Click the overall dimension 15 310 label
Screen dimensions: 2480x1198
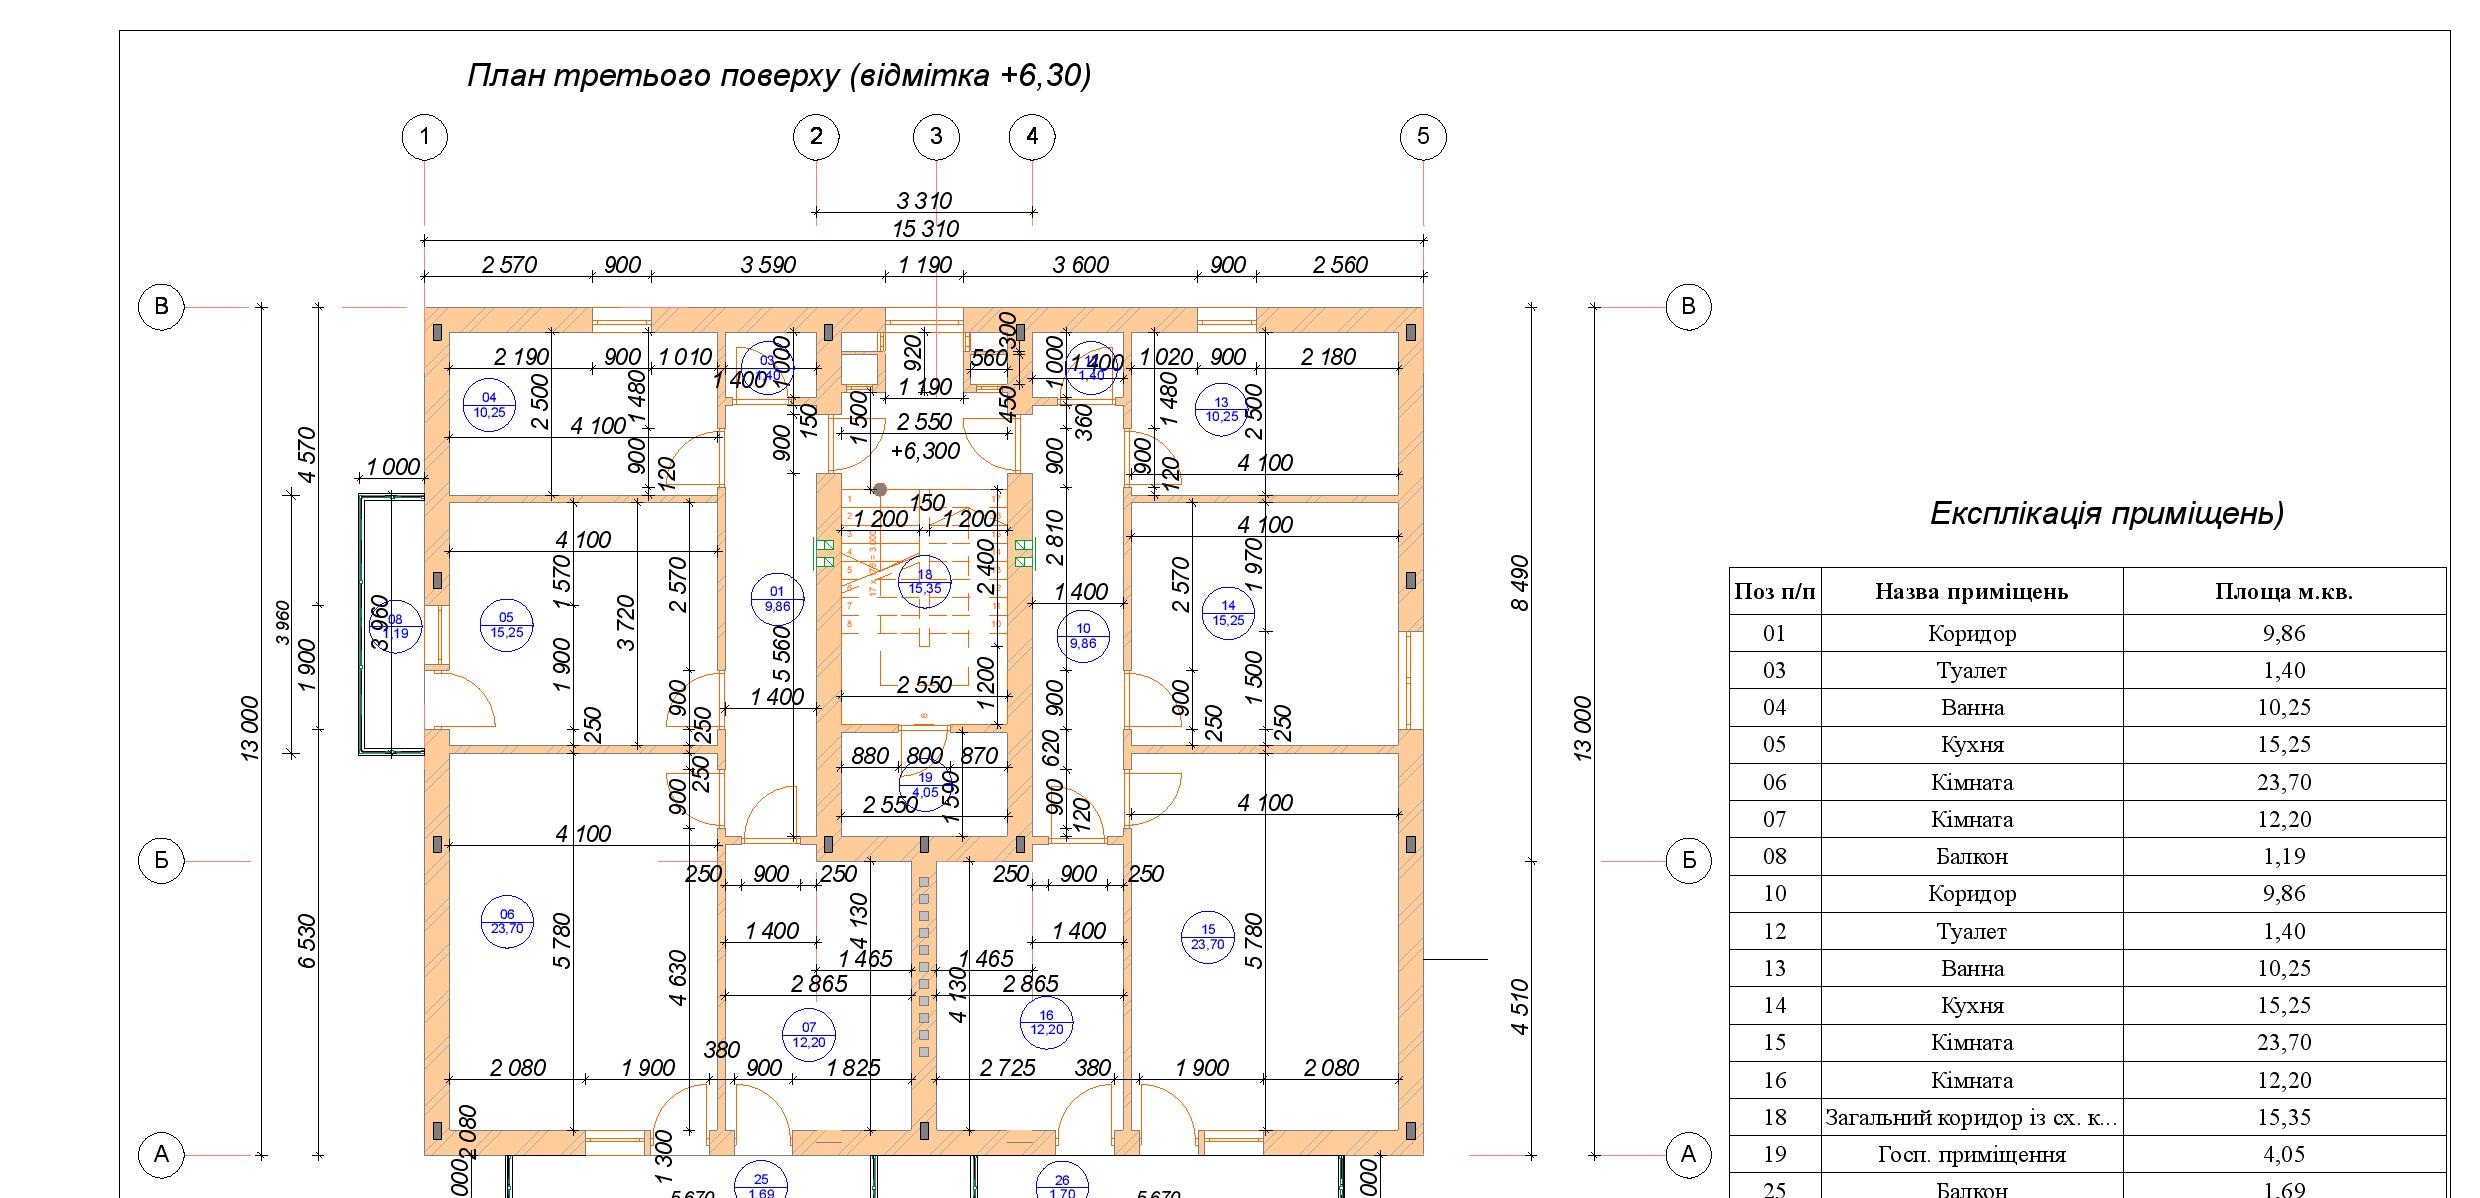tap(925, 229)
